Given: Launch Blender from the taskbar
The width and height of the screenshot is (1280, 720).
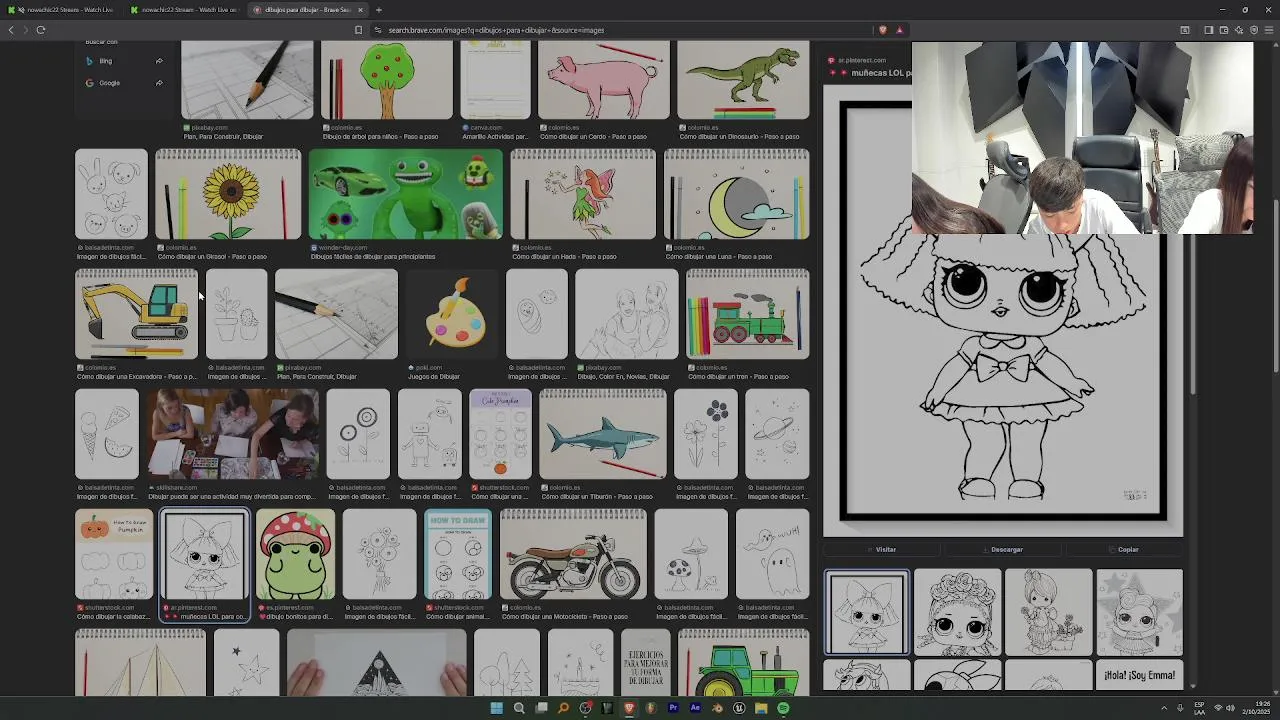Looking at the screenshot, I should pyautogui.click(x=717, y=708).
